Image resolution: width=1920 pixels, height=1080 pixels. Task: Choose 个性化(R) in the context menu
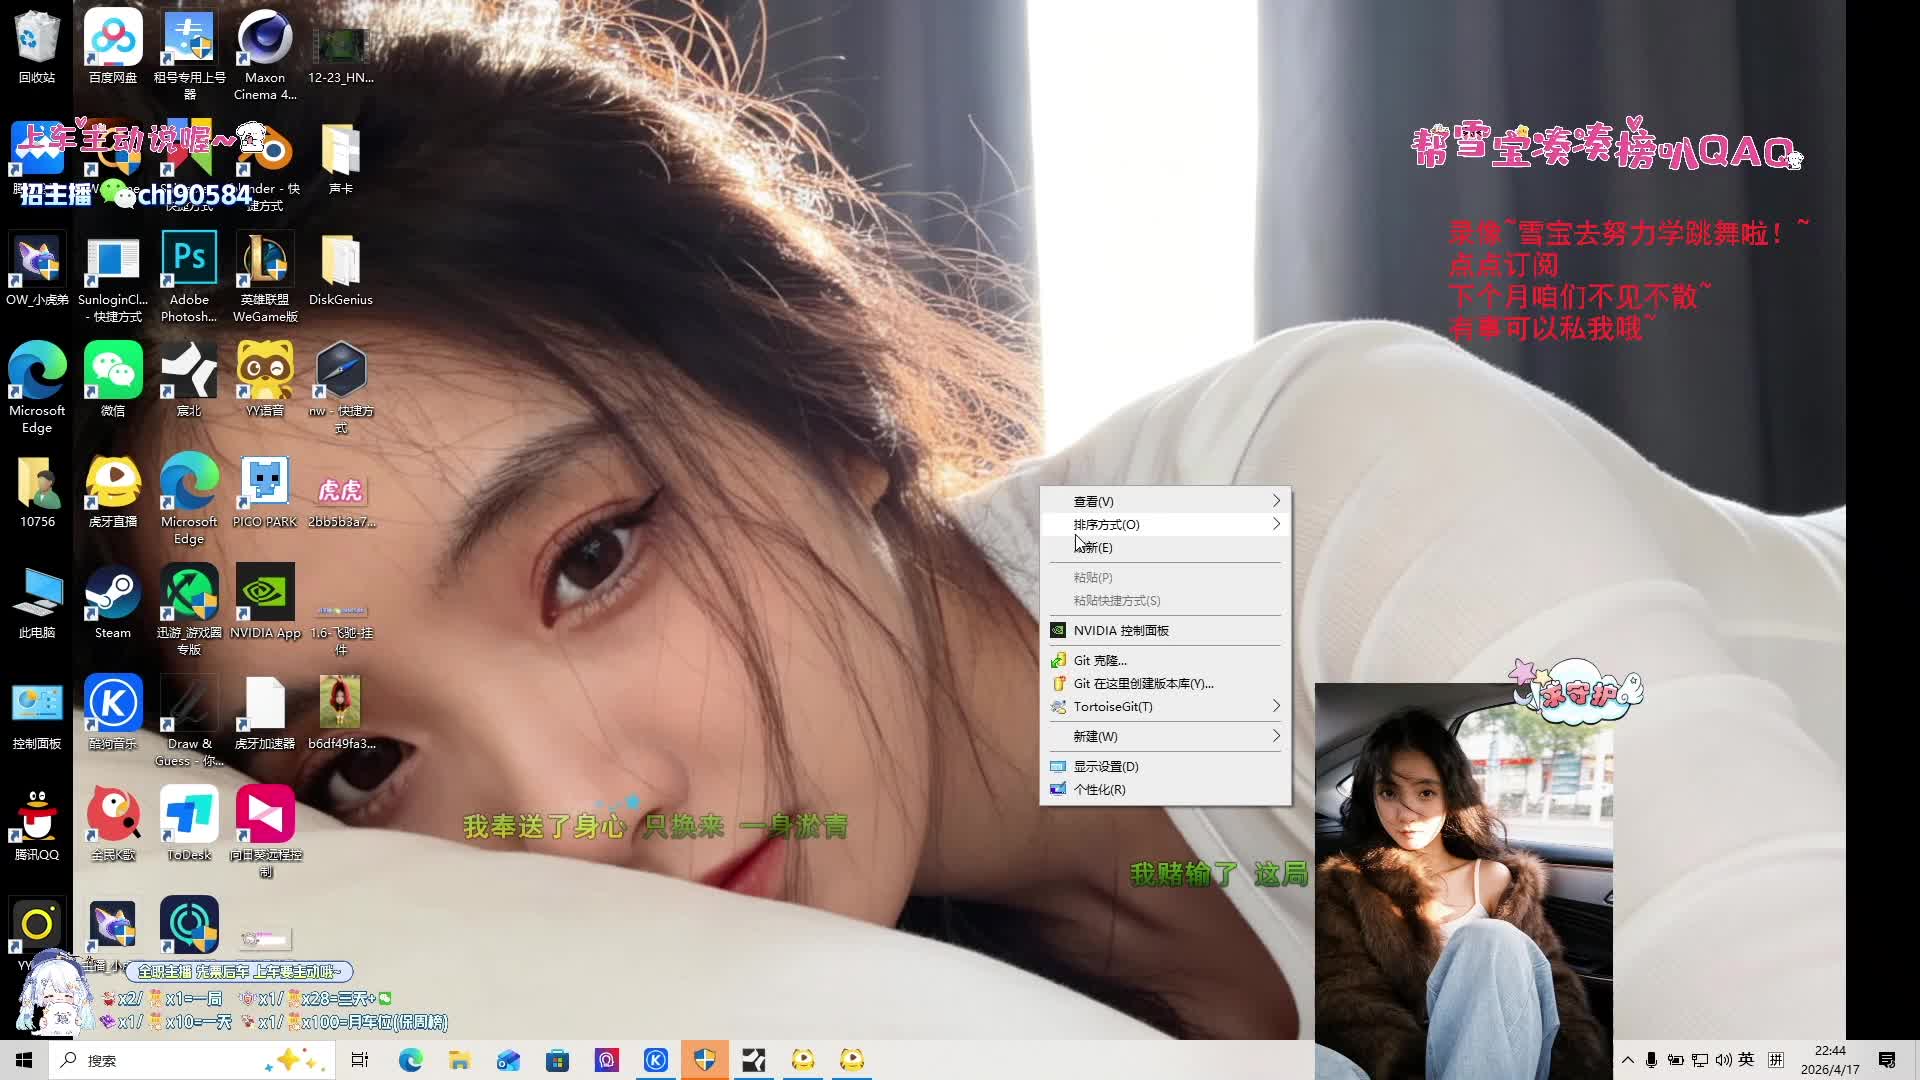(x=1099, y=789)
